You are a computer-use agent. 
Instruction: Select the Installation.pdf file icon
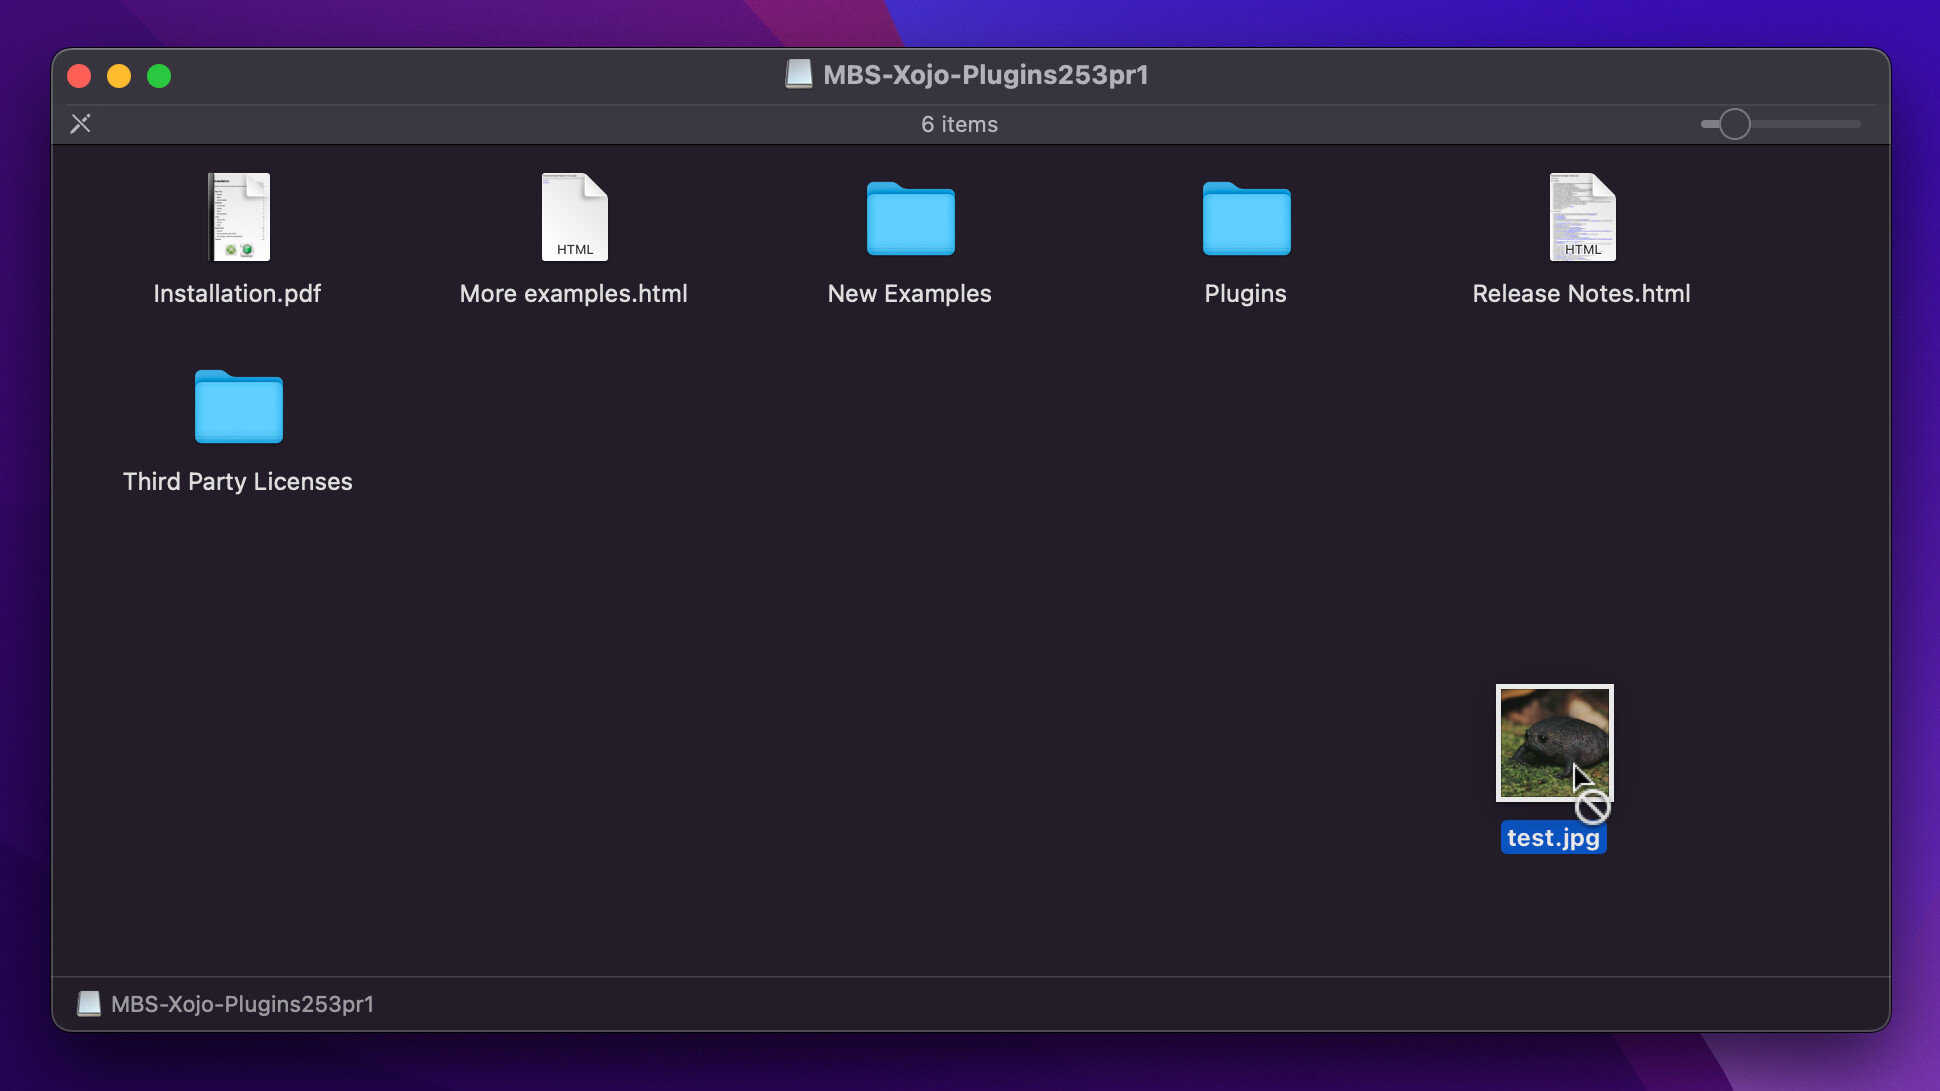coord(239,217)
